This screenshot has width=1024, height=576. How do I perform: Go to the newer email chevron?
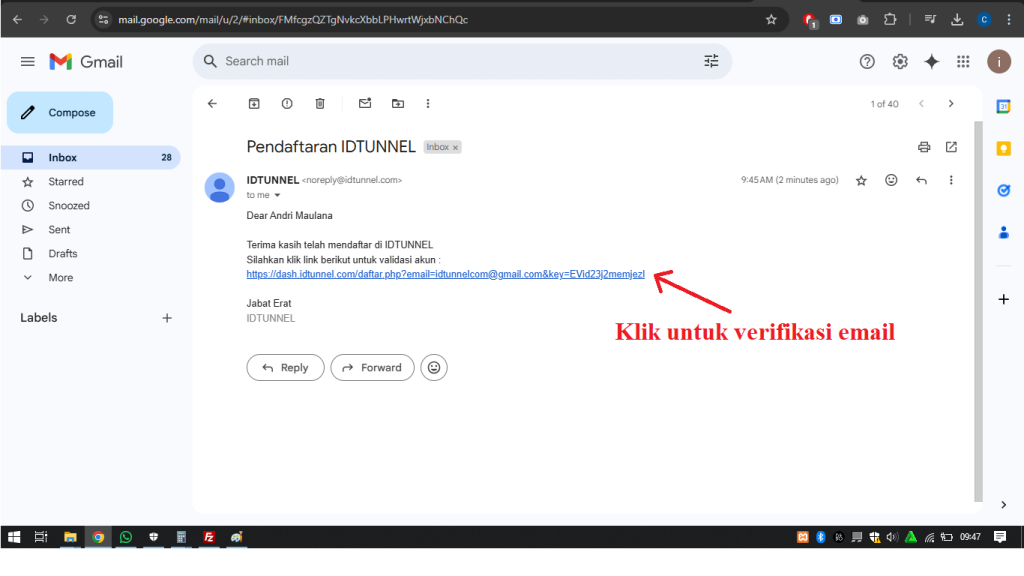(921, 104)
